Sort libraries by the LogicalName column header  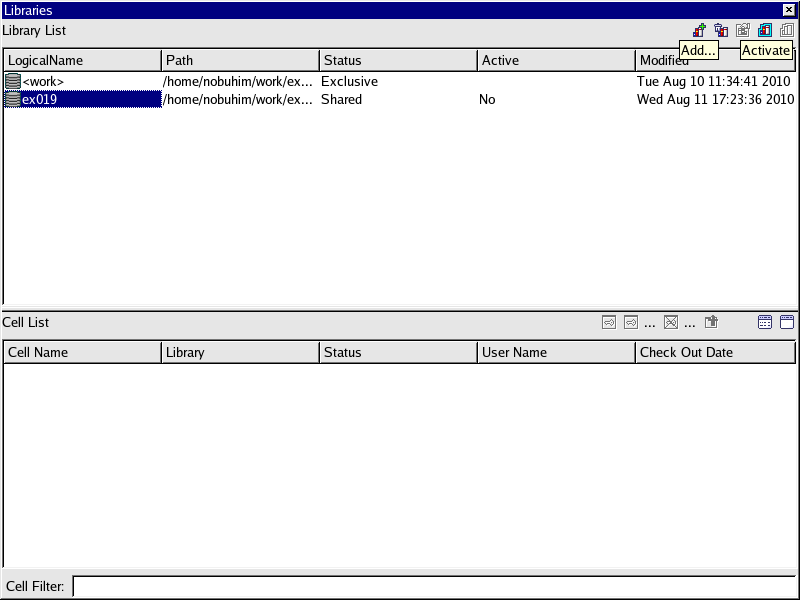(82, 60)
